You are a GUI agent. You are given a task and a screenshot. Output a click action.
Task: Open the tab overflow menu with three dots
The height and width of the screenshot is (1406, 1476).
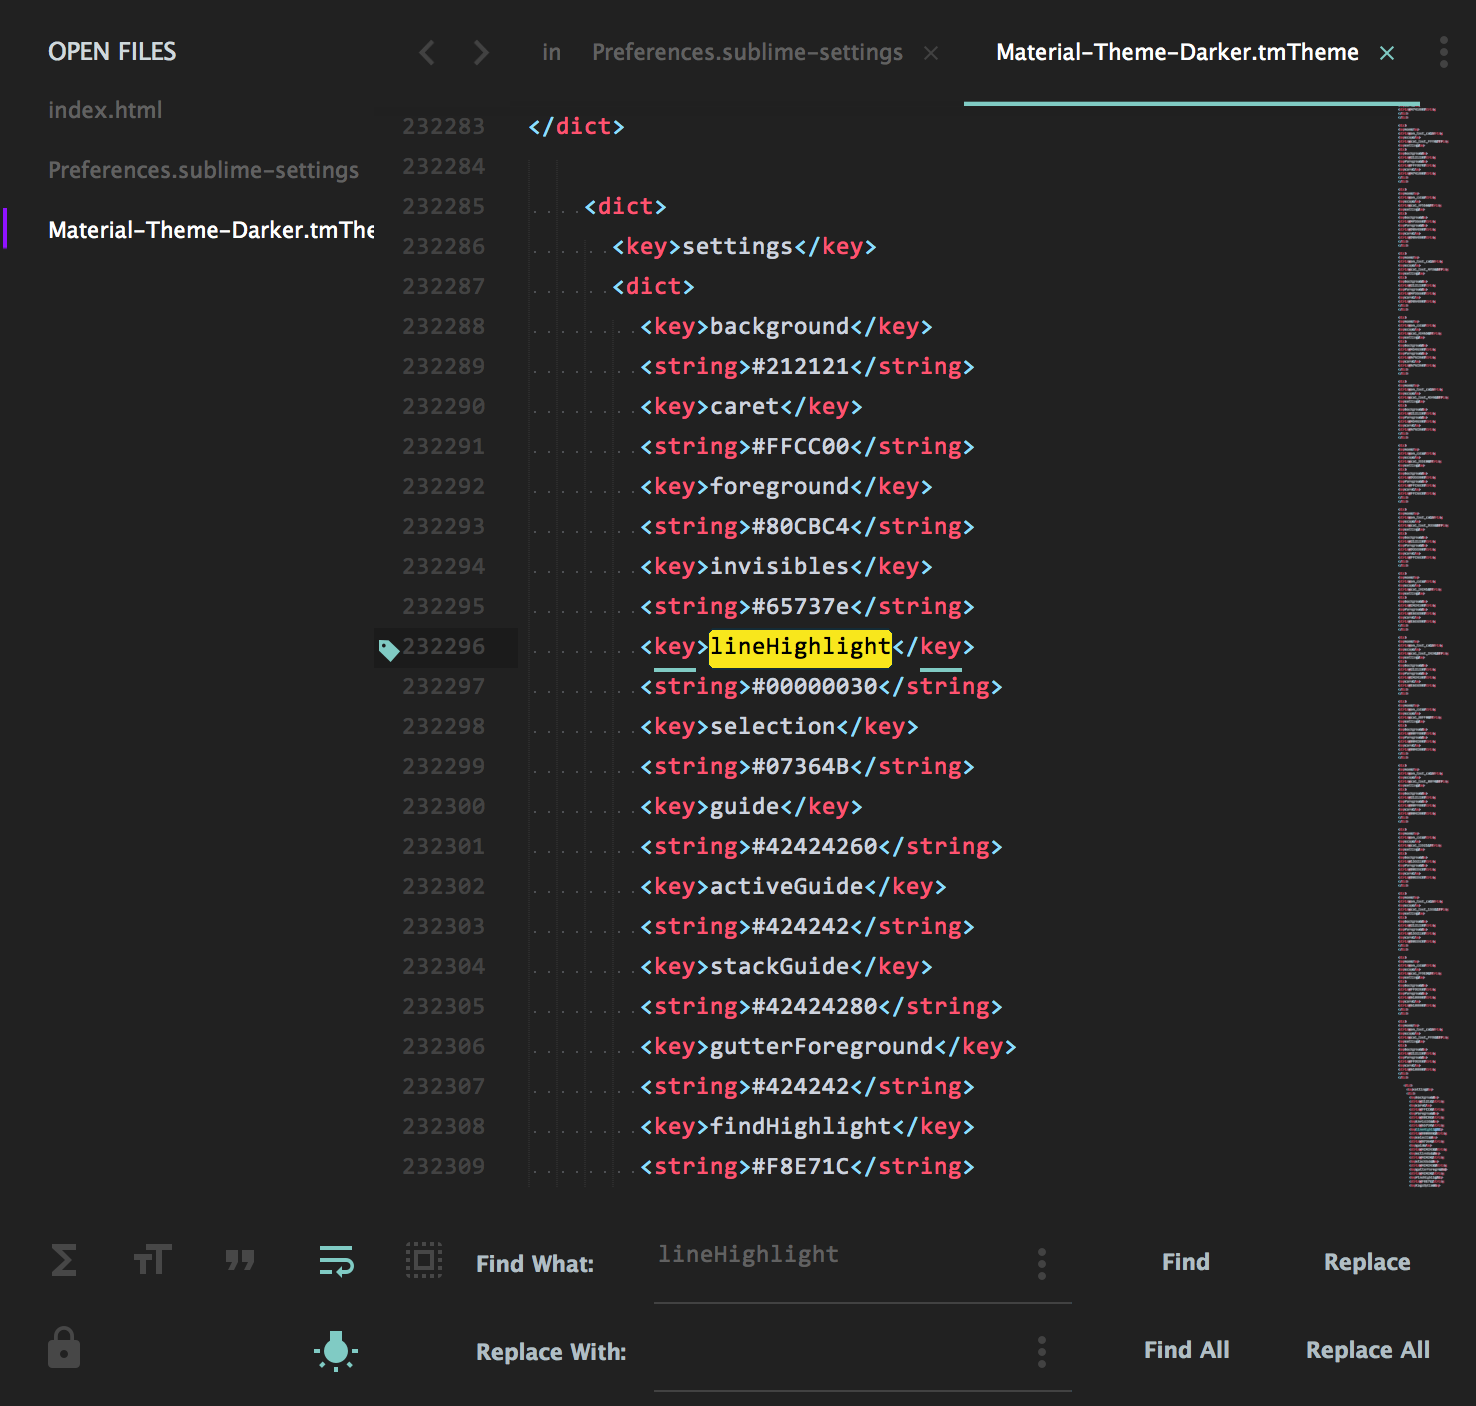(1443, 52)
